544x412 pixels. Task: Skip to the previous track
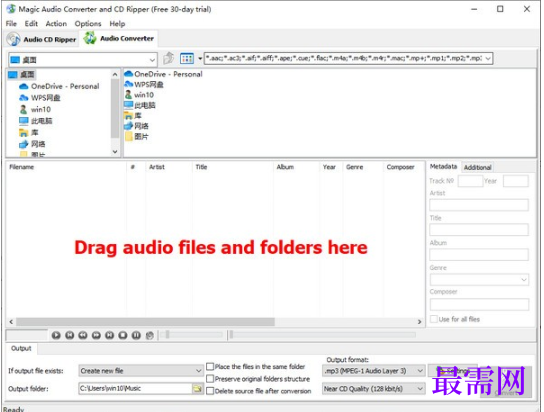click(69, 335)
